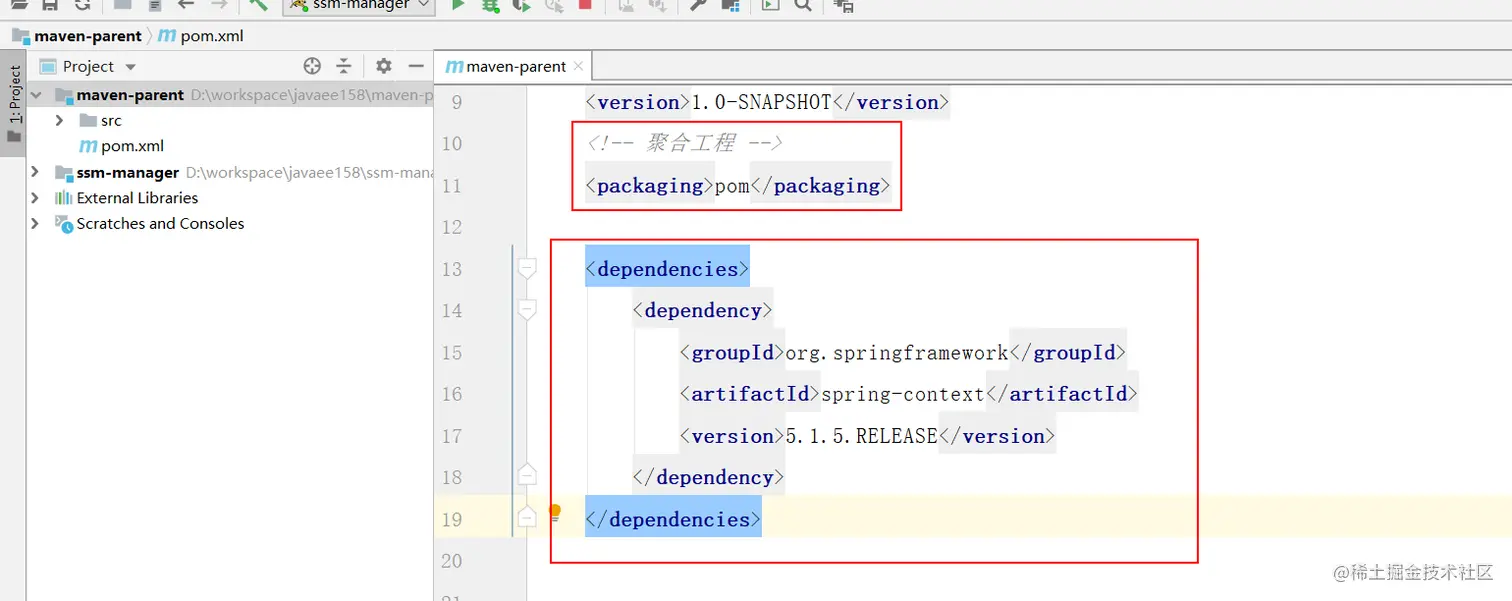
Task: Run with coverage shield icon
Action: click(521, 5)
